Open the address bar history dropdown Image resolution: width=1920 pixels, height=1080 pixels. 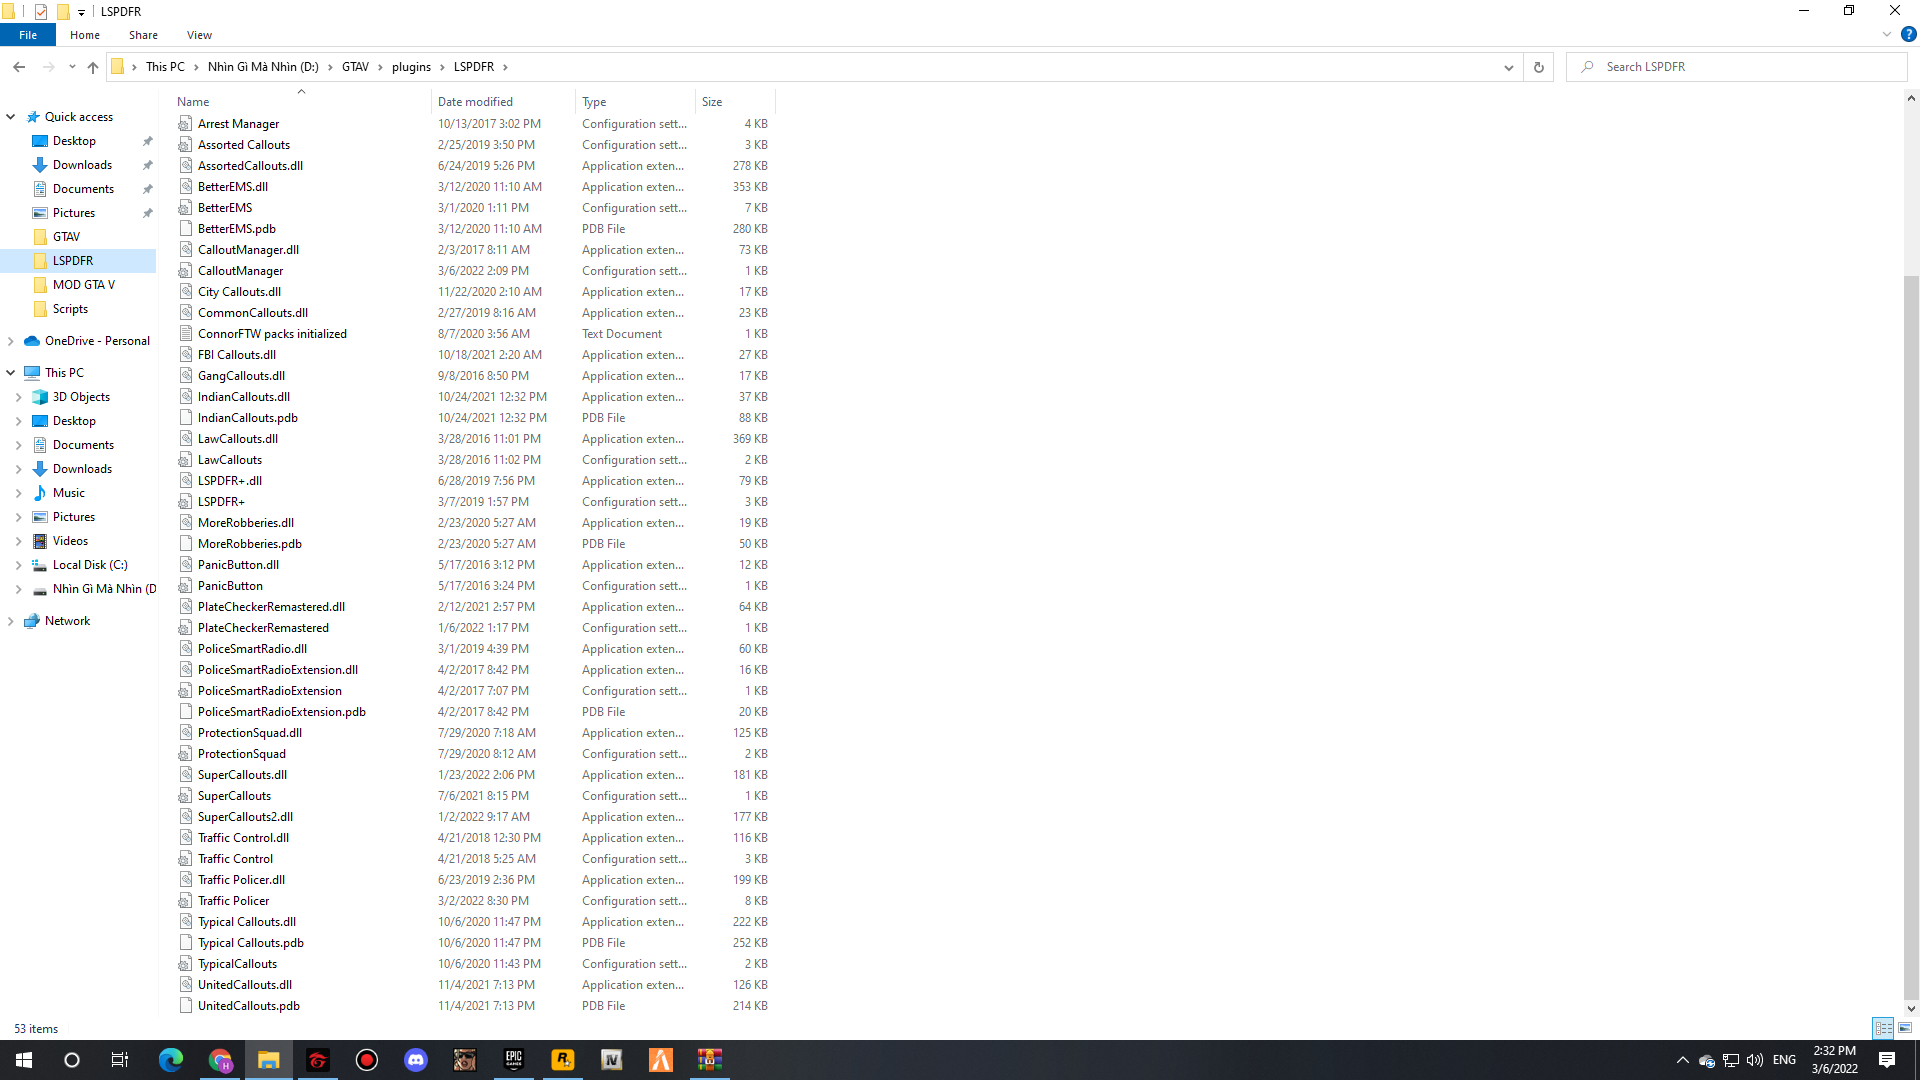[1508, 67]
